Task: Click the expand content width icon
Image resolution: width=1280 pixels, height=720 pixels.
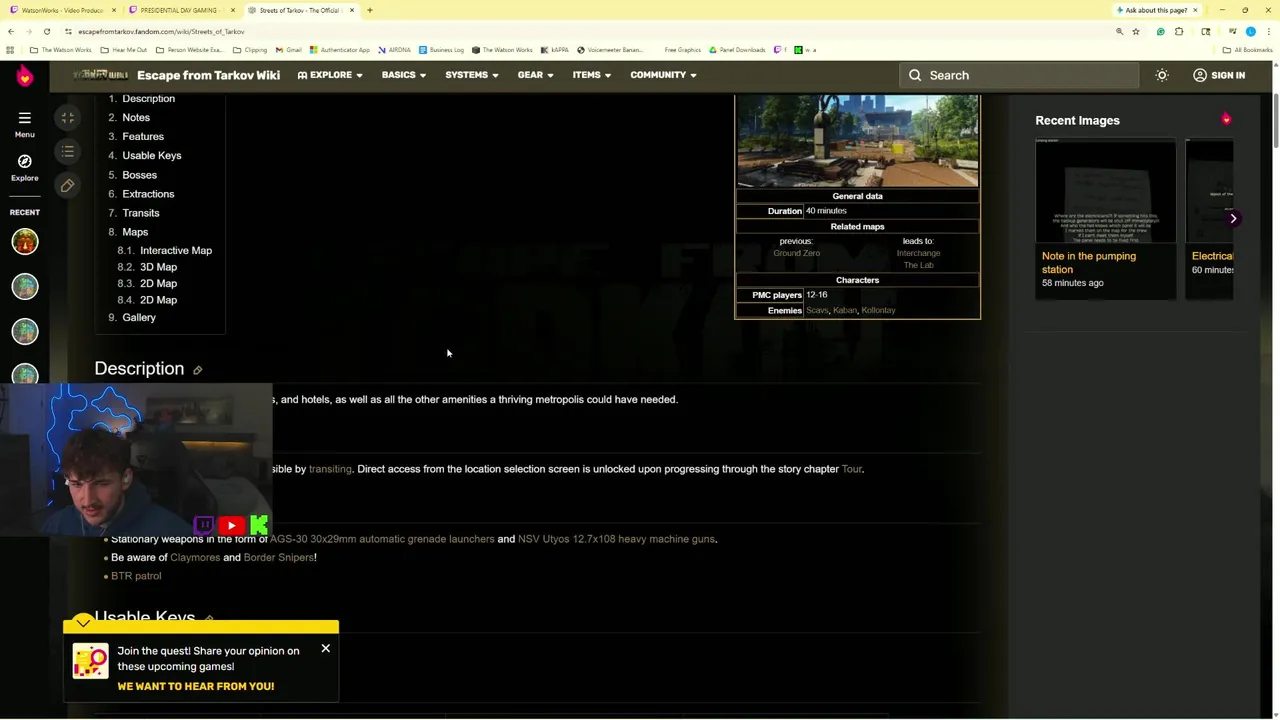Action: pyautogui.click(x=67, y=118)
